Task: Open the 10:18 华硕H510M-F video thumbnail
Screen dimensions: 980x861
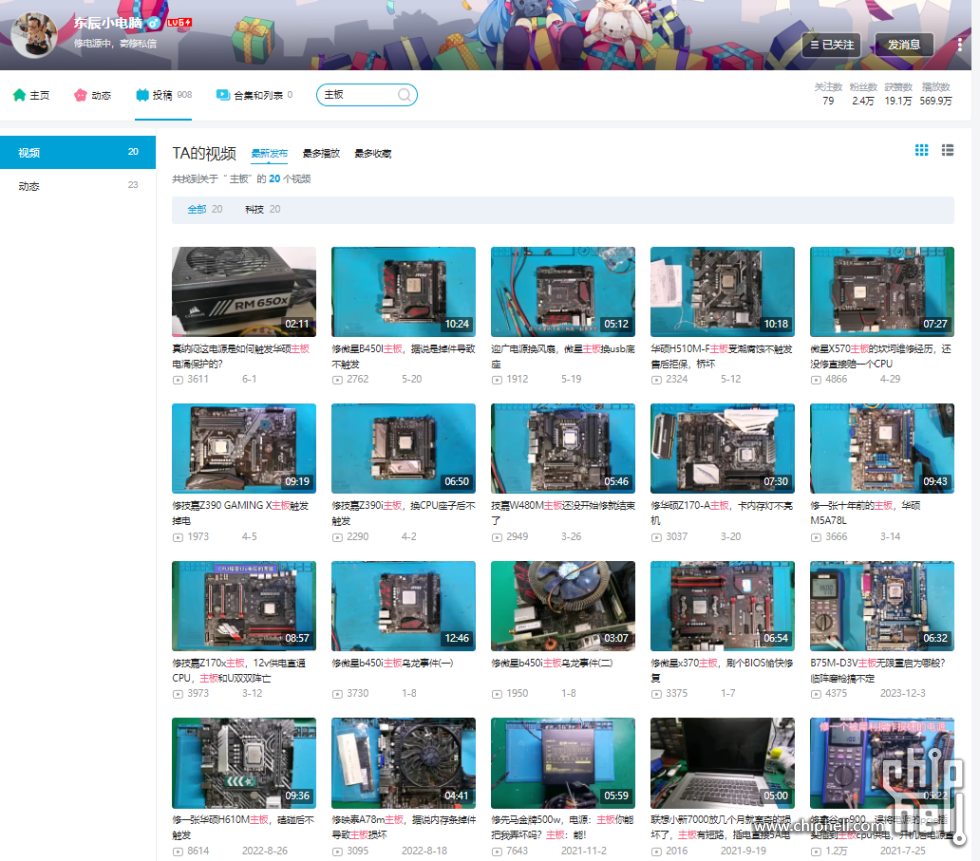Action: click(722, 292)
